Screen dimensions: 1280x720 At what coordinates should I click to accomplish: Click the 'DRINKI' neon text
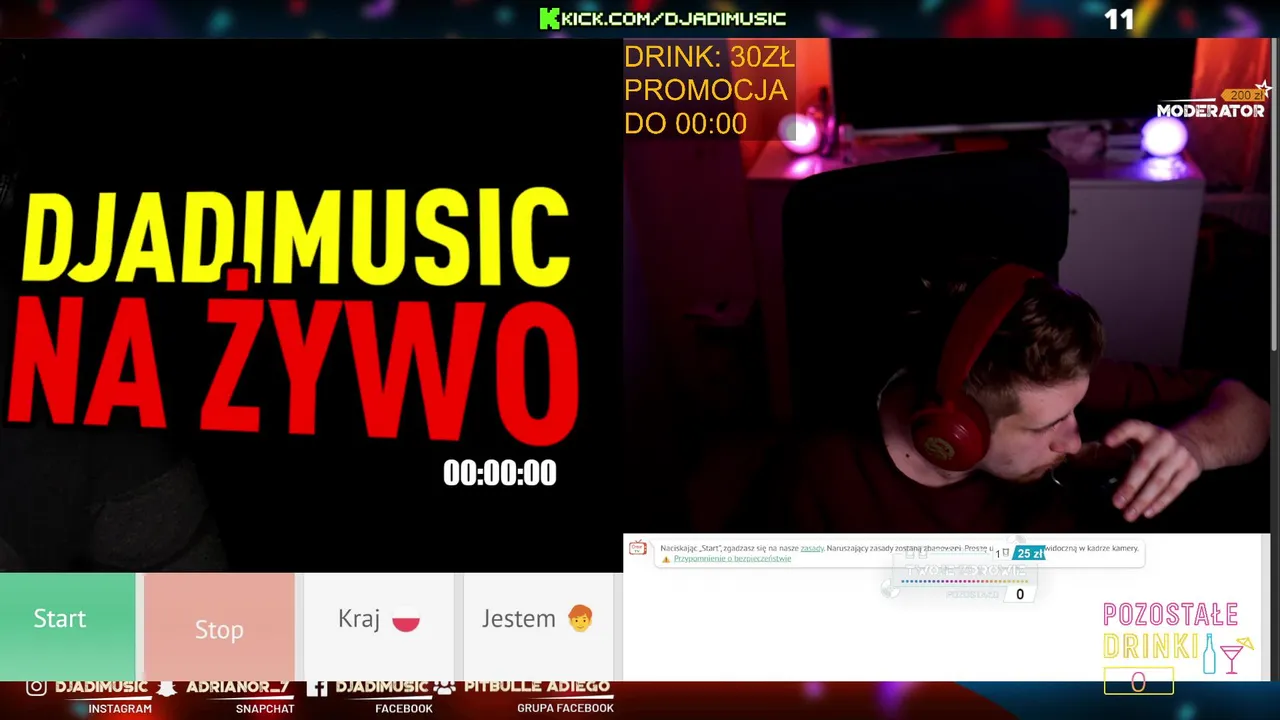tap(1151, 646)
